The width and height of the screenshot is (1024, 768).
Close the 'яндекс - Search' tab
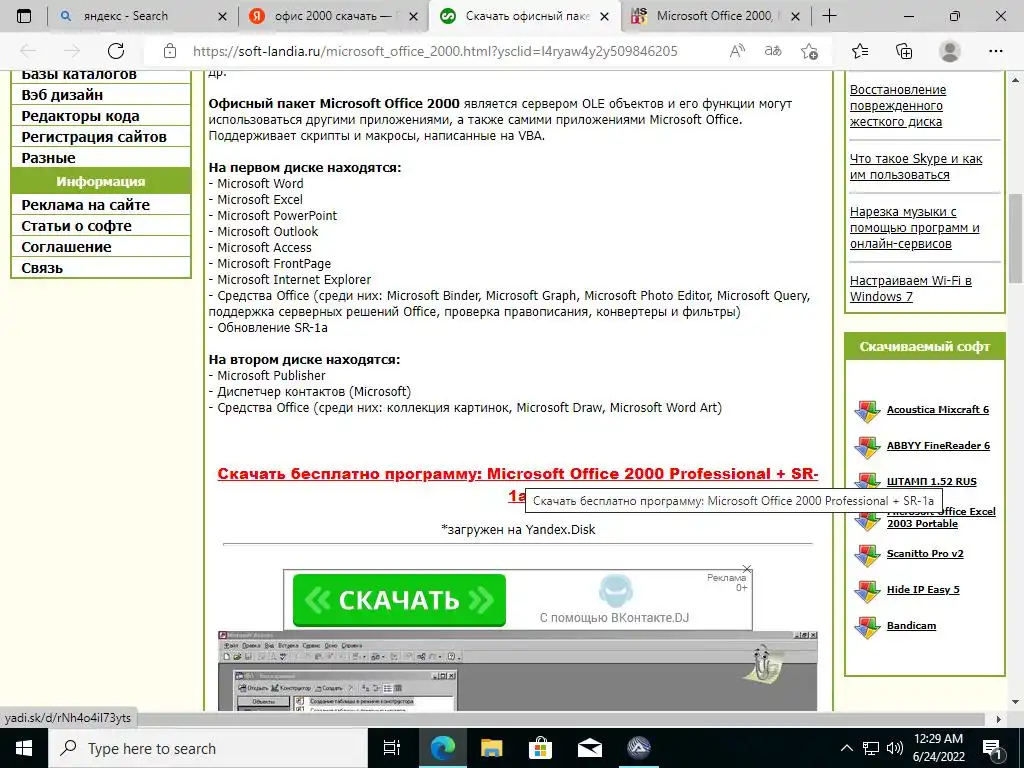(x=222, y=16)
